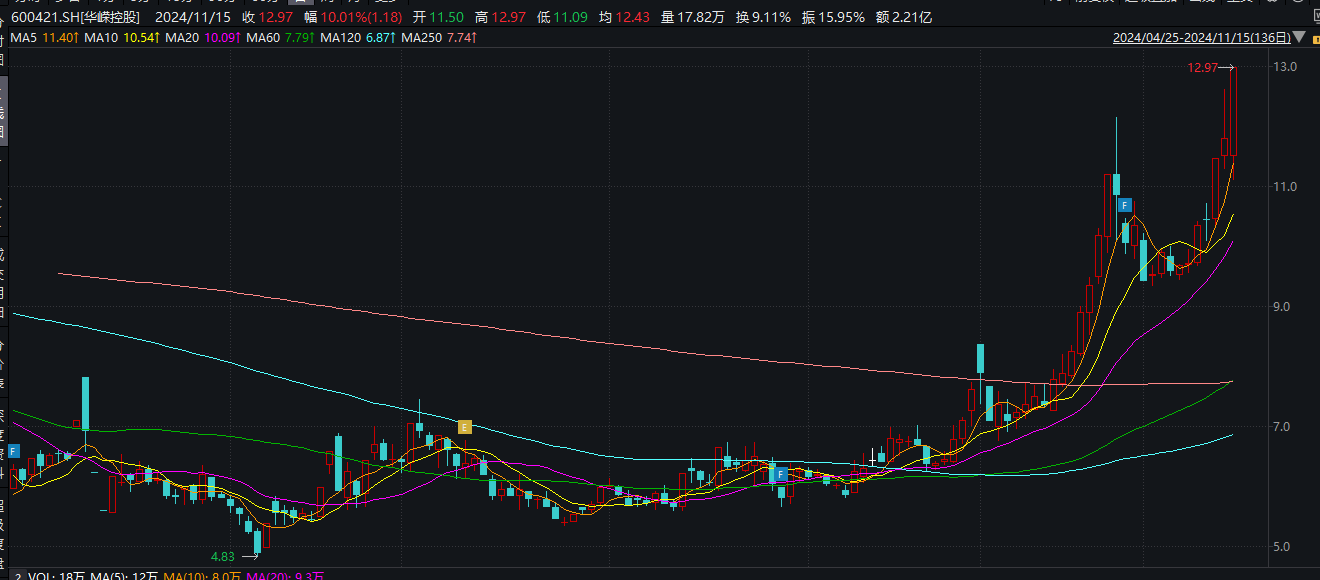1320x580 pixels.
Task: Click the latest limit-up red candlestick
Action: [1233, 110]
